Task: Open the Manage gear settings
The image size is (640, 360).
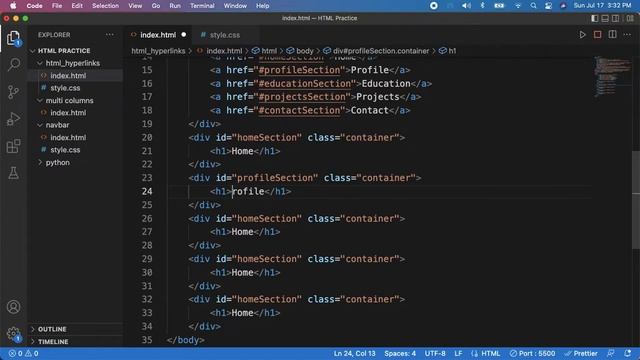Action: coord(13,334)
